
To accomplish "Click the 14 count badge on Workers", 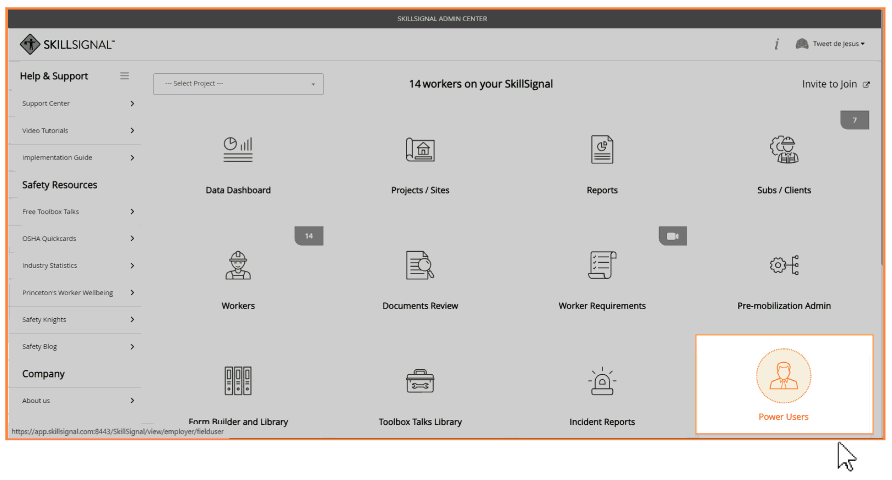I will click(309, 236).
